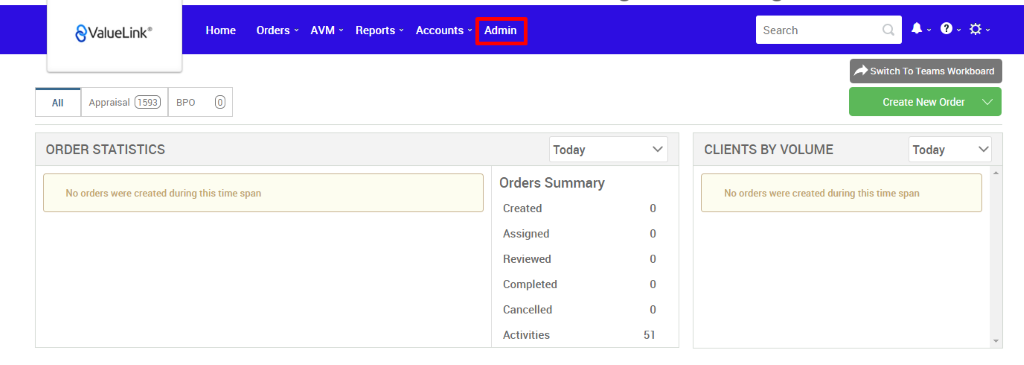The height and width of the screenshot is (365, 1024).
Task: Click the BPO count badge 0
Action: (x=220, y=103)
